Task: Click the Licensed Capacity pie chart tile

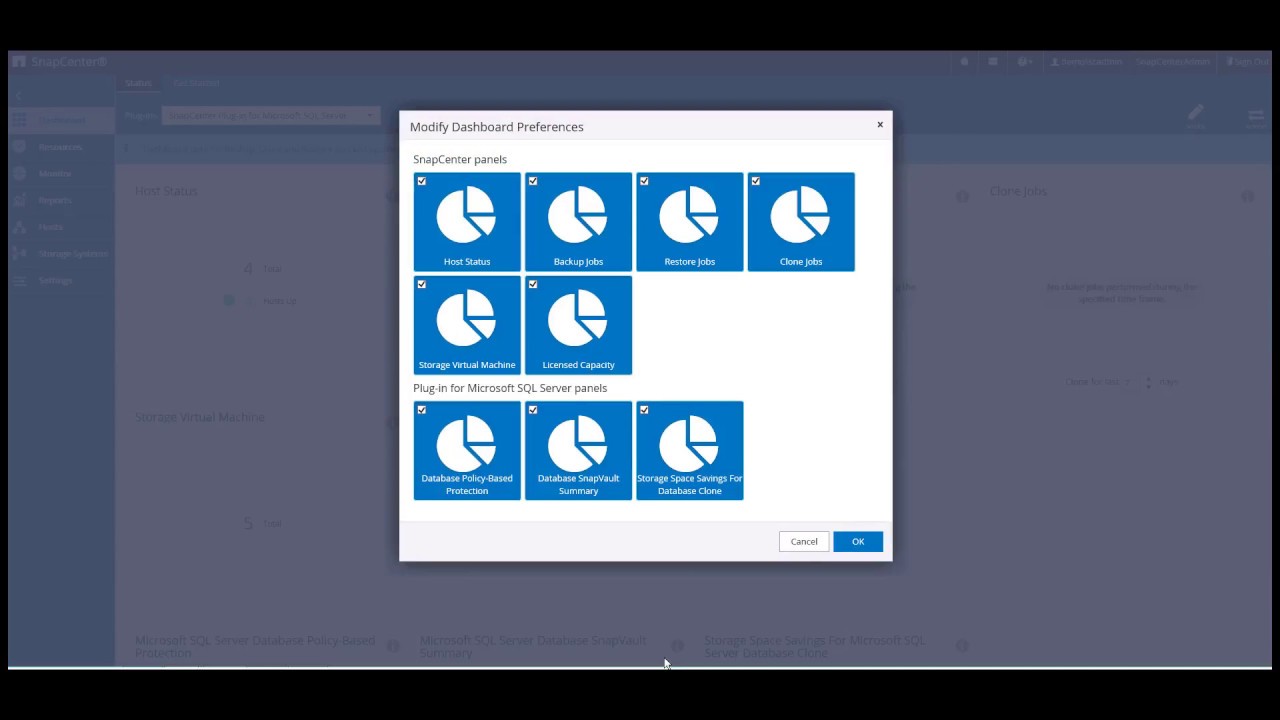Action: pos(578,325)
